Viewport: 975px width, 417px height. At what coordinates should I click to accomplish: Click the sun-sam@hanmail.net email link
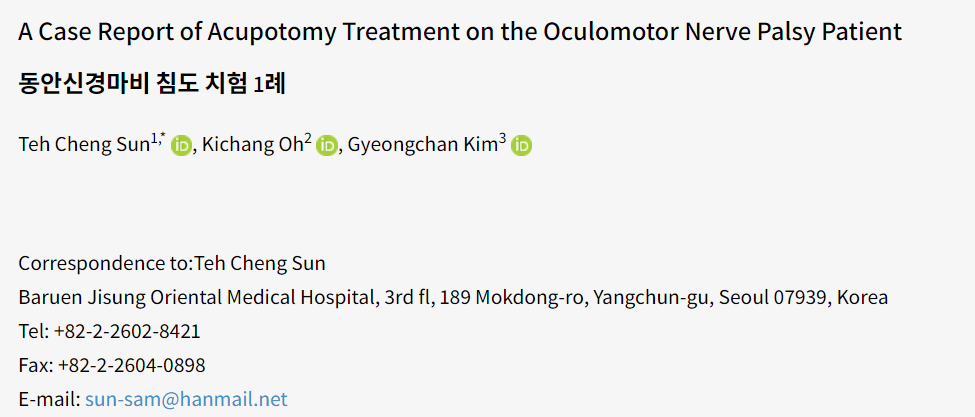(x=187, y=399)
